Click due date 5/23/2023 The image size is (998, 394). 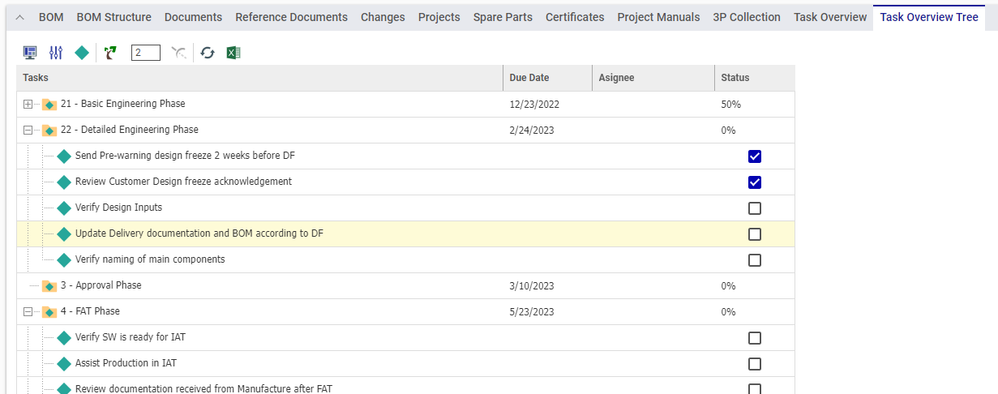[532, 313]
